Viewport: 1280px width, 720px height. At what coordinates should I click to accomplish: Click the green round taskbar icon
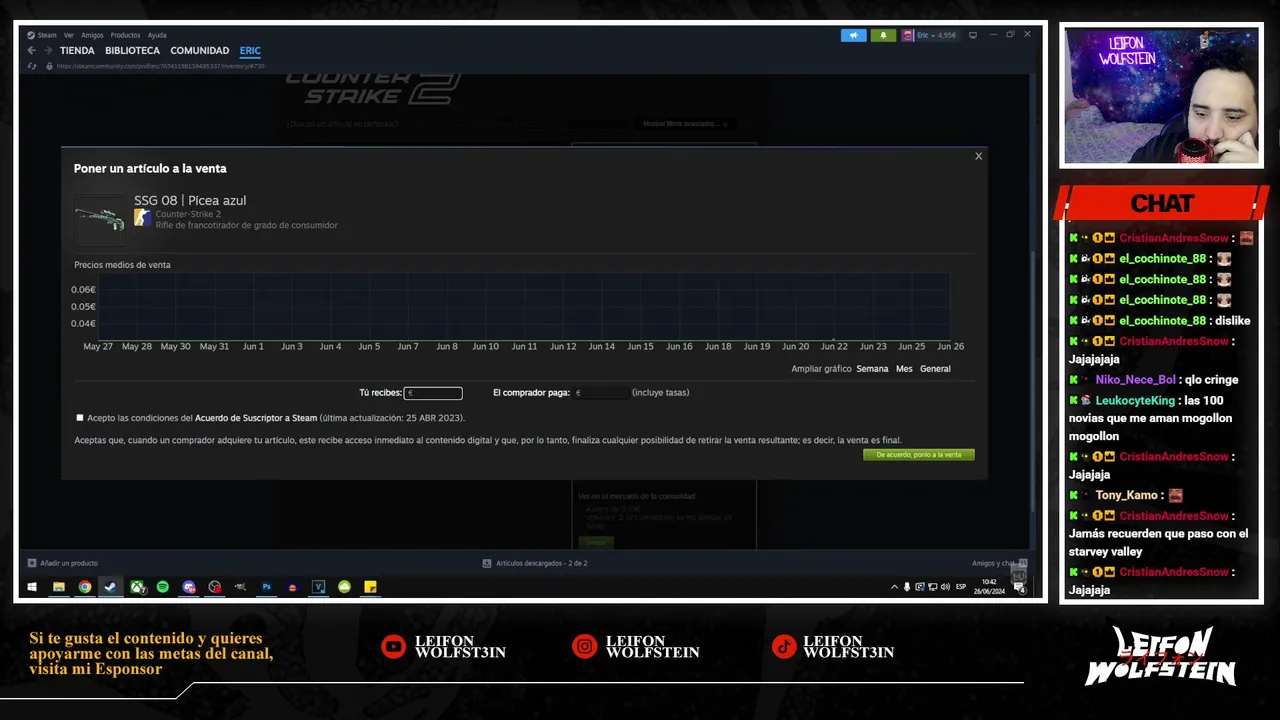344,587
